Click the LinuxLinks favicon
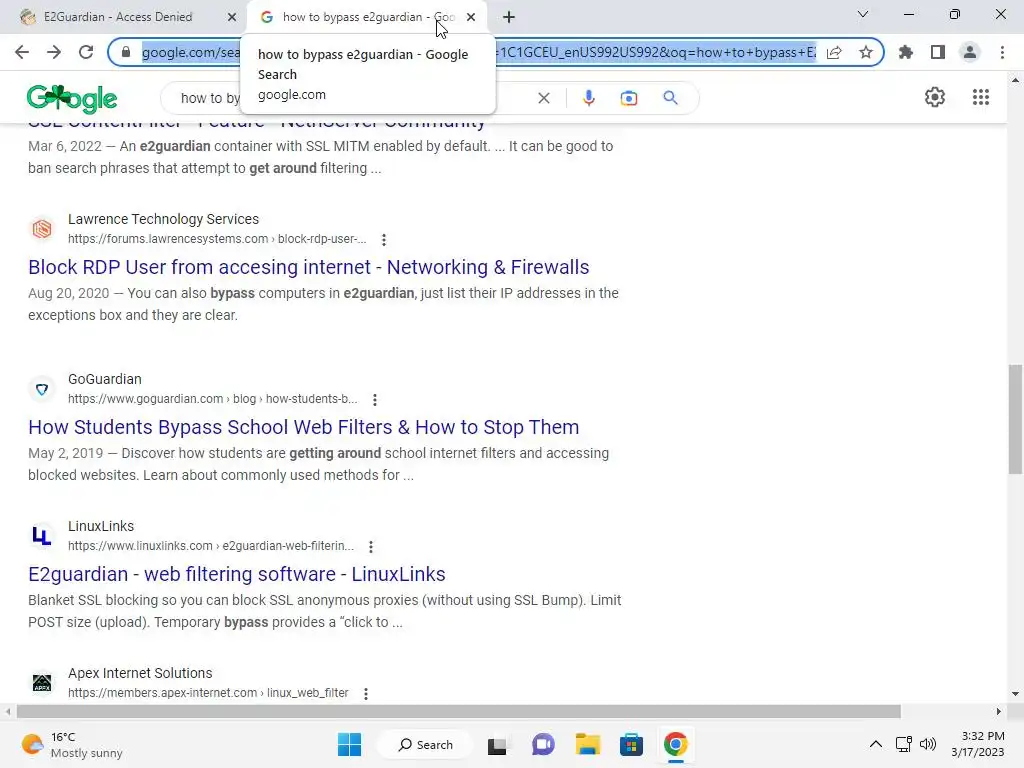 42,536
